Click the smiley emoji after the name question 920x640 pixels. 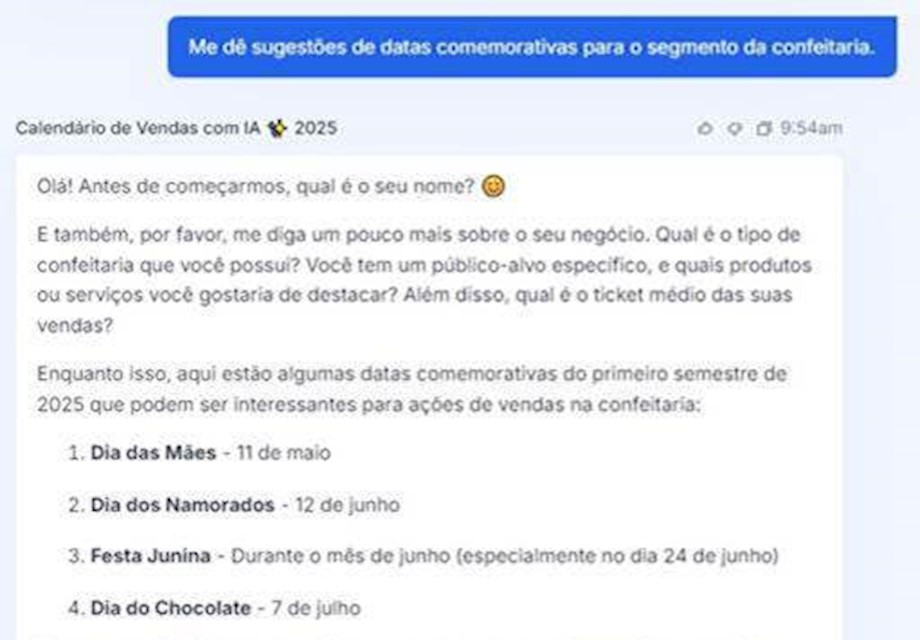coord(492,187)
